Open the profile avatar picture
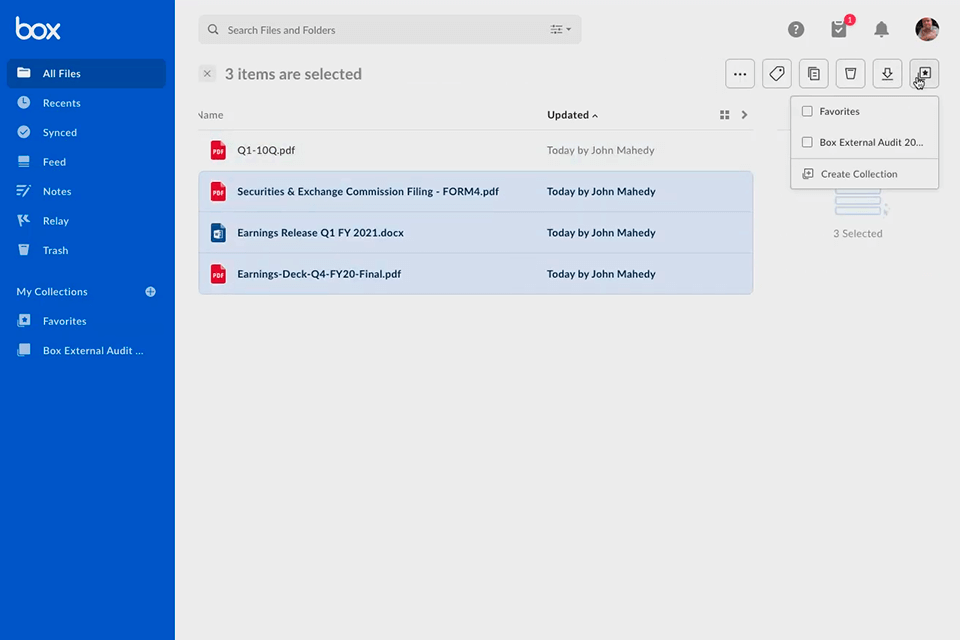This screenshot has width=960, height=640. pyautogui.click(x=926, y=29)
